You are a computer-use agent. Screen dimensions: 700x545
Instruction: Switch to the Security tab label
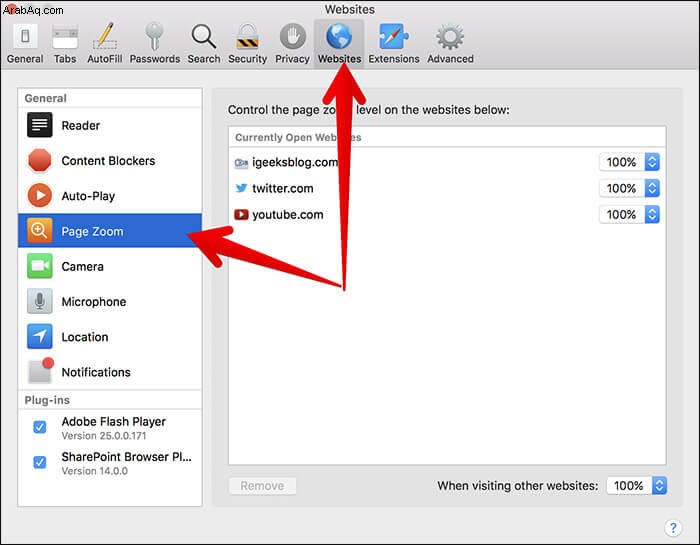(247, 59)
